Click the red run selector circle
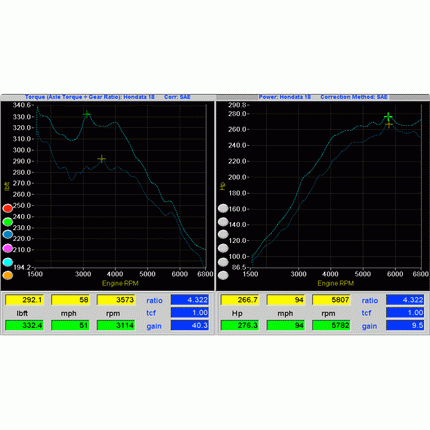The height and width of the screenshot is (430, 430). pos(8,208)
